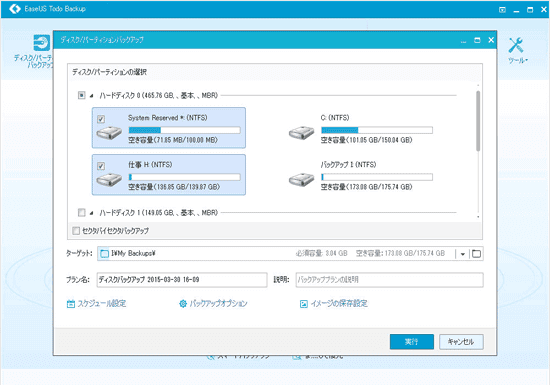Screen dimensions: 550x385
Task: Click the Disk/Partition Backup icon in main window
Action: tap(42, 43)
